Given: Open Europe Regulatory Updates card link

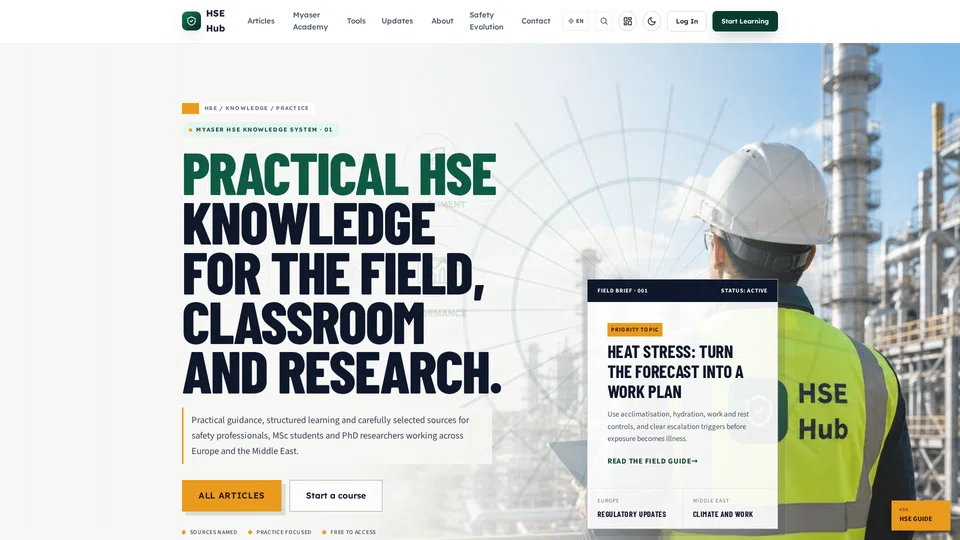Looking at the screenshot, I should tap(634, 508).
